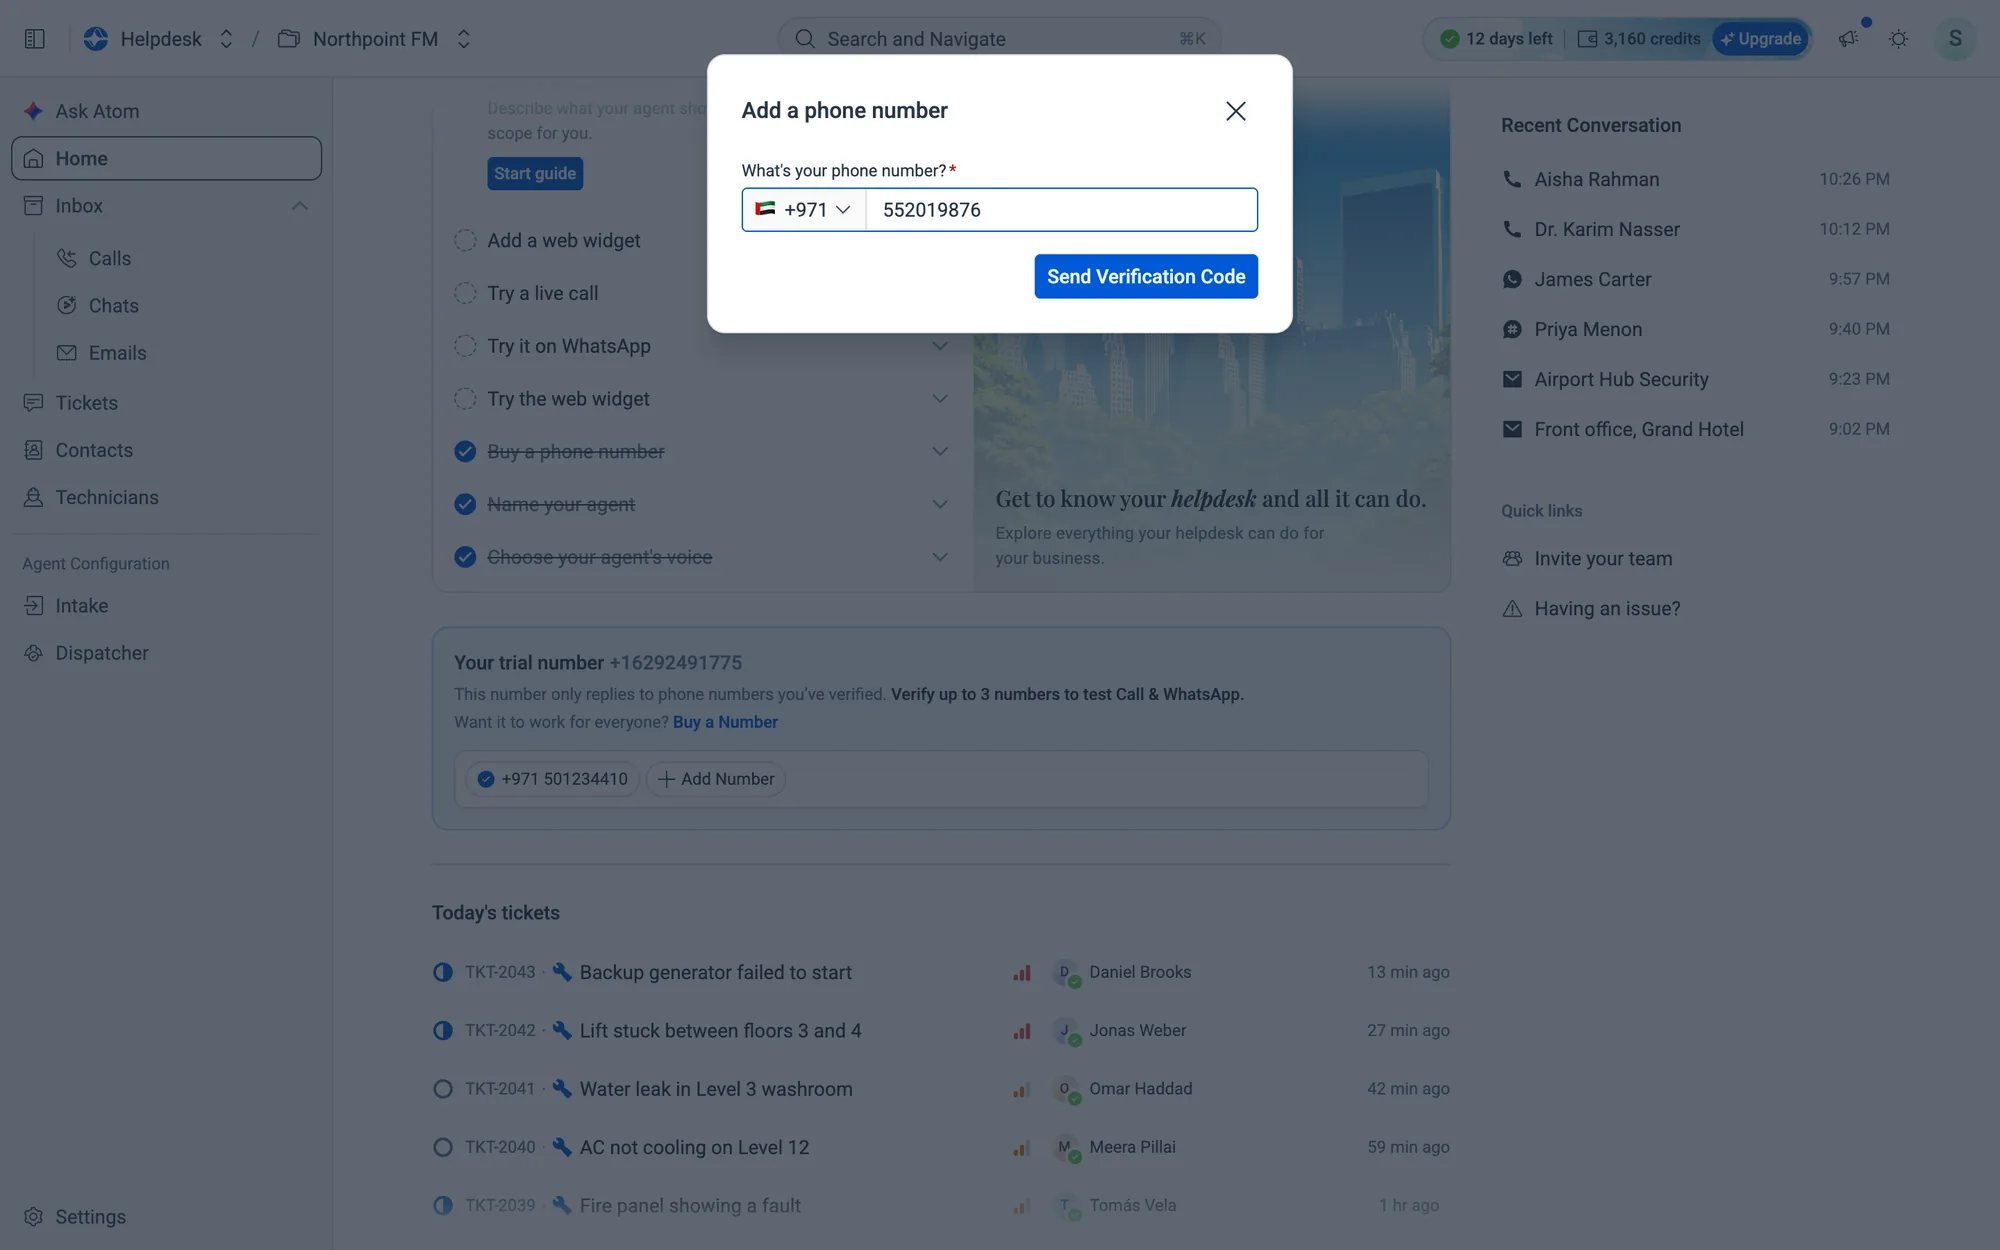
Task: Click verified number +971 501234410 chip
Action: 552,779
